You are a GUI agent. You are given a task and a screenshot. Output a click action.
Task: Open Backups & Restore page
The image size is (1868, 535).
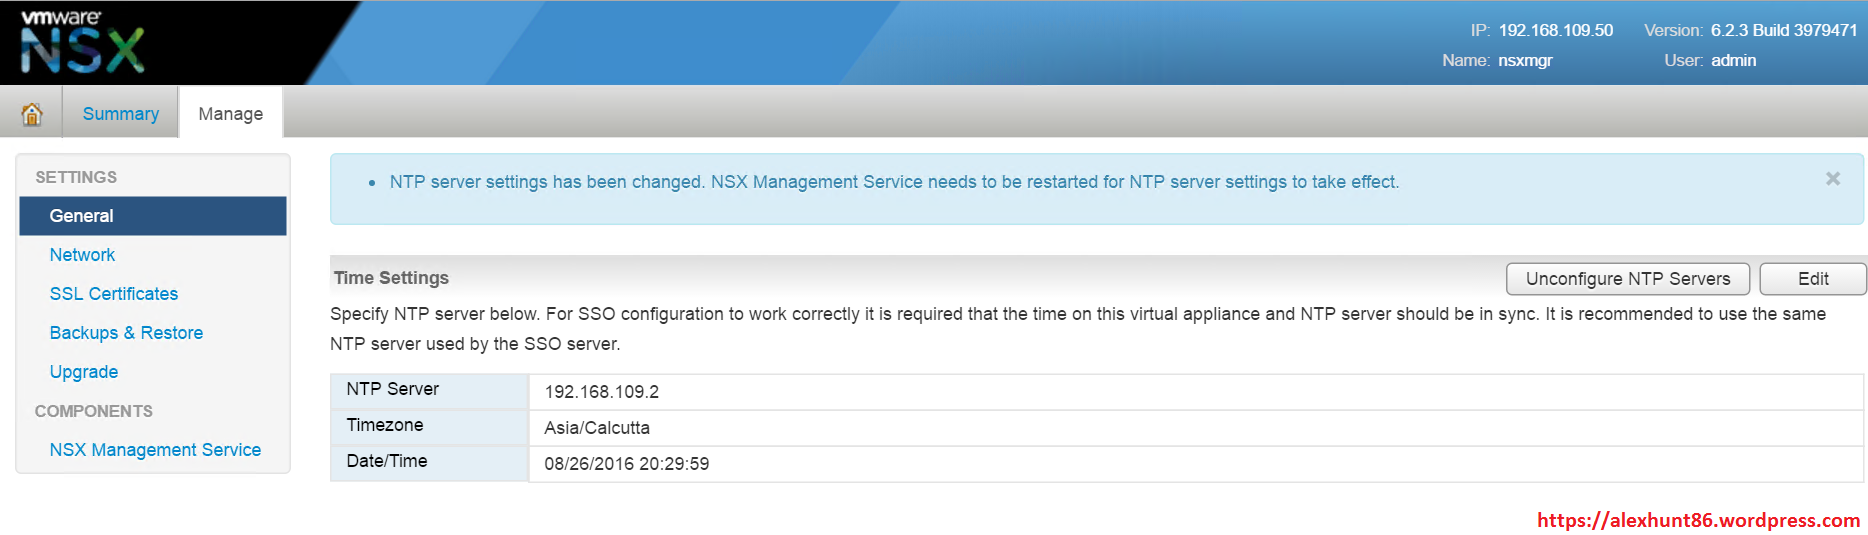click(126, 333)
